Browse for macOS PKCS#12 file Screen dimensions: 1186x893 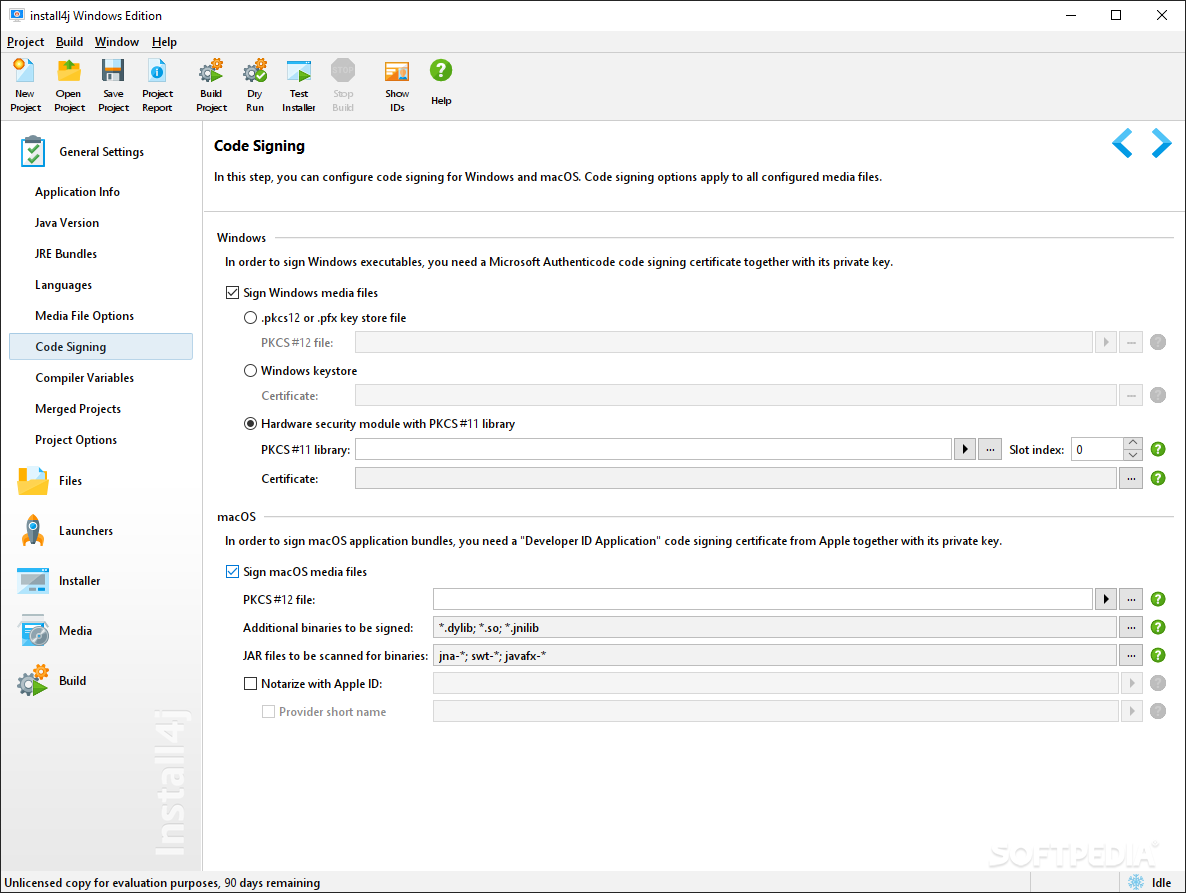tap(1131, 599)
